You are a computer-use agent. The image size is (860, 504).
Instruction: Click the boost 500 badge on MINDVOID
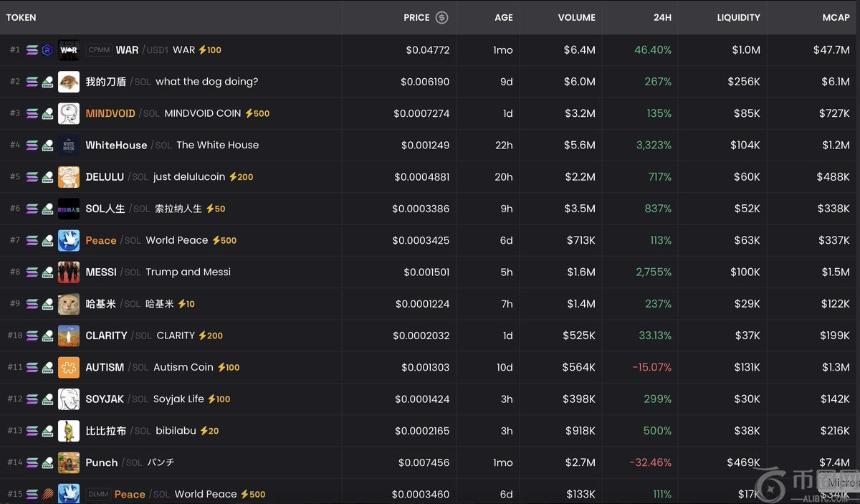(257, 114)
